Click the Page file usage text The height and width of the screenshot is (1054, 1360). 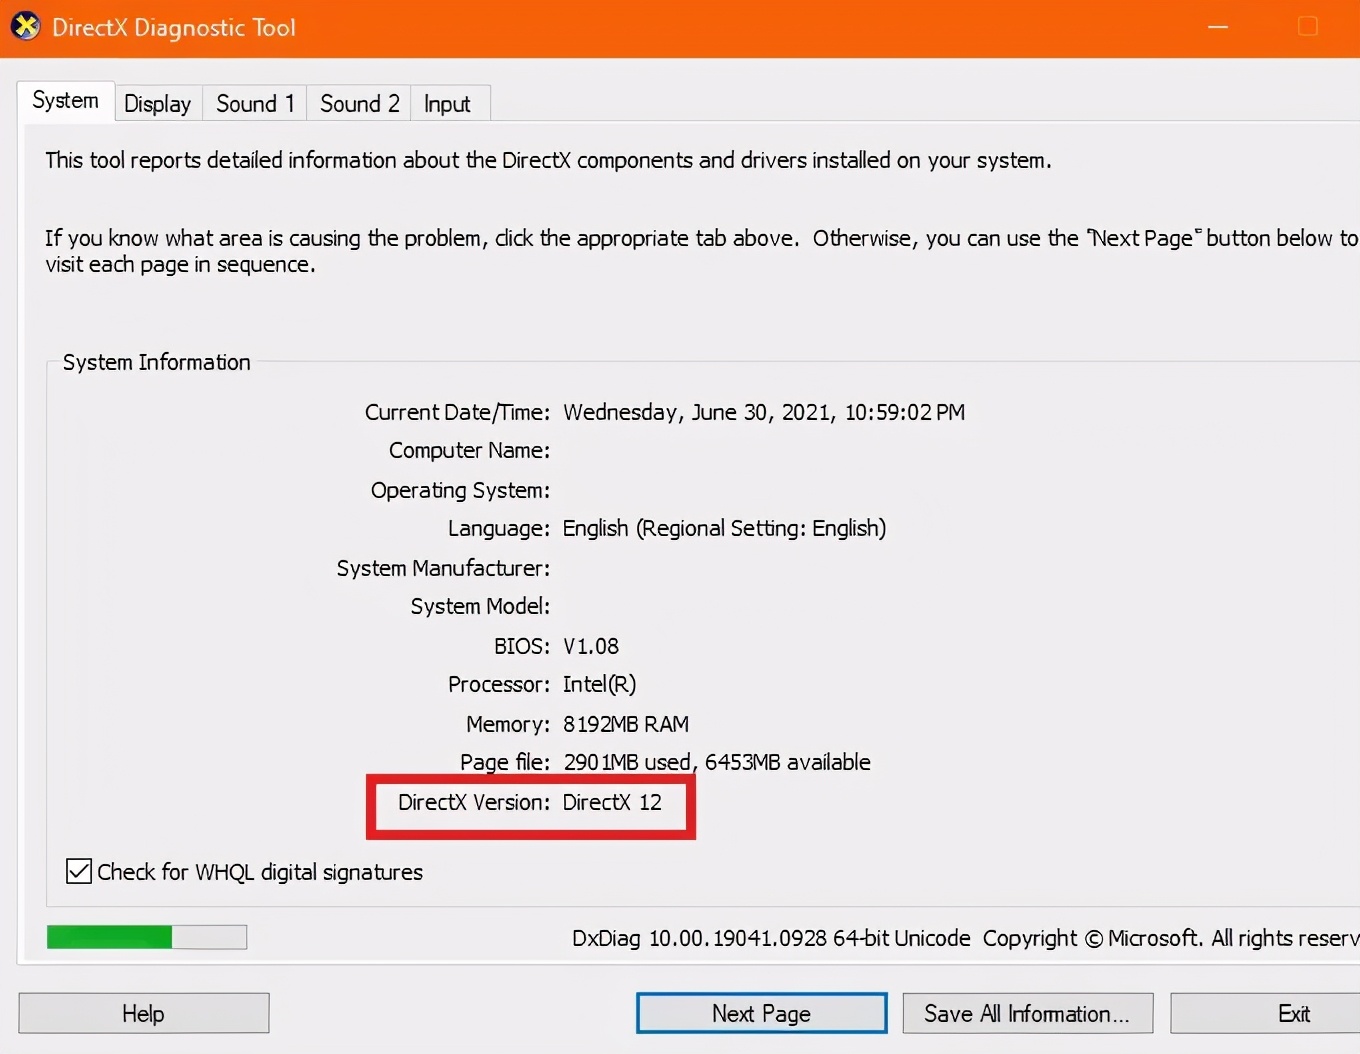pos(716,761)
